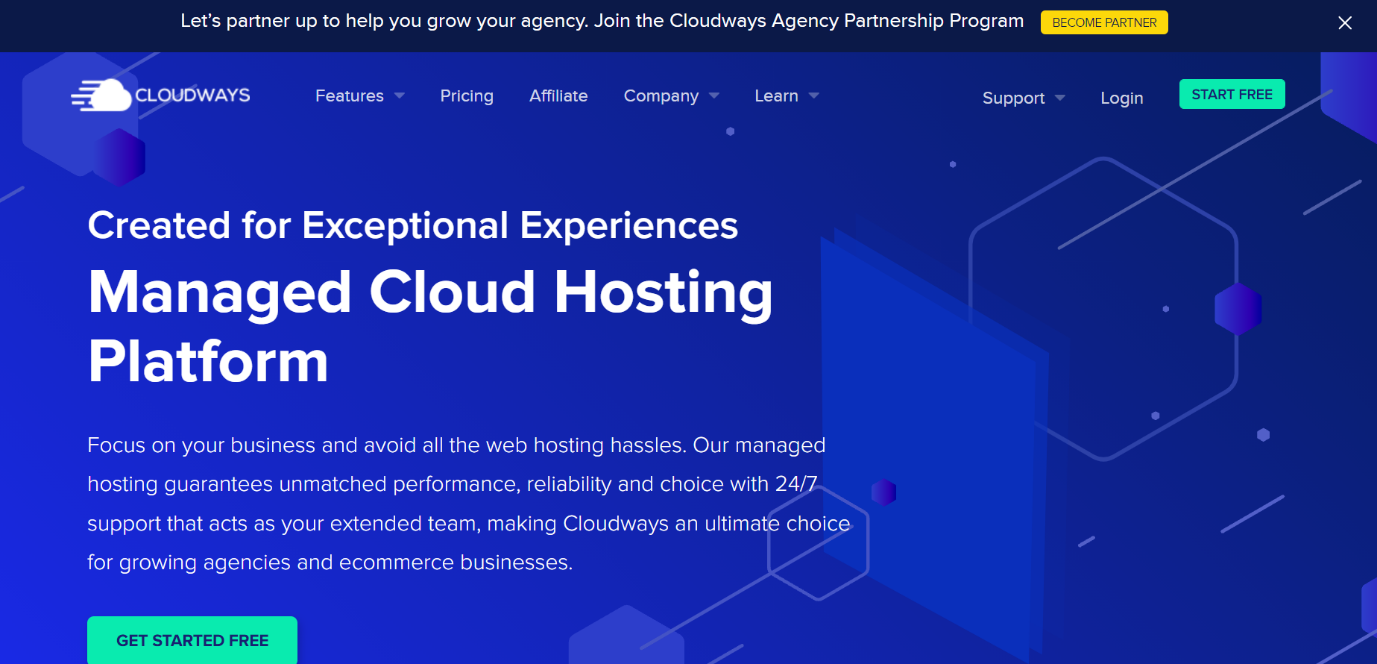Click the partnership program banner text
The width and height of the screenshot is (1377, 664).
(602, 21)
